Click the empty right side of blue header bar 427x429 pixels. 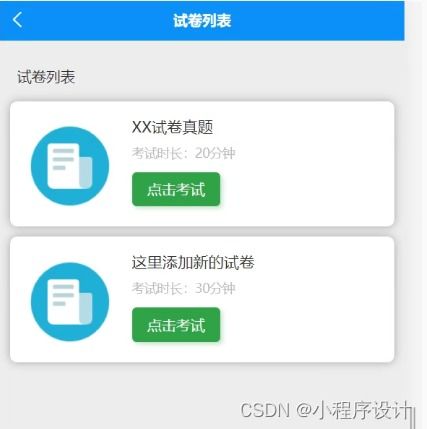[x=317, y=20]
